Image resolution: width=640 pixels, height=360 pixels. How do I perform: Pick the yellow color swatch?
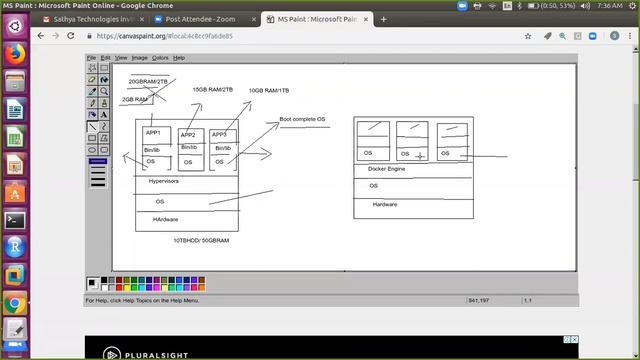pos(127,287)
